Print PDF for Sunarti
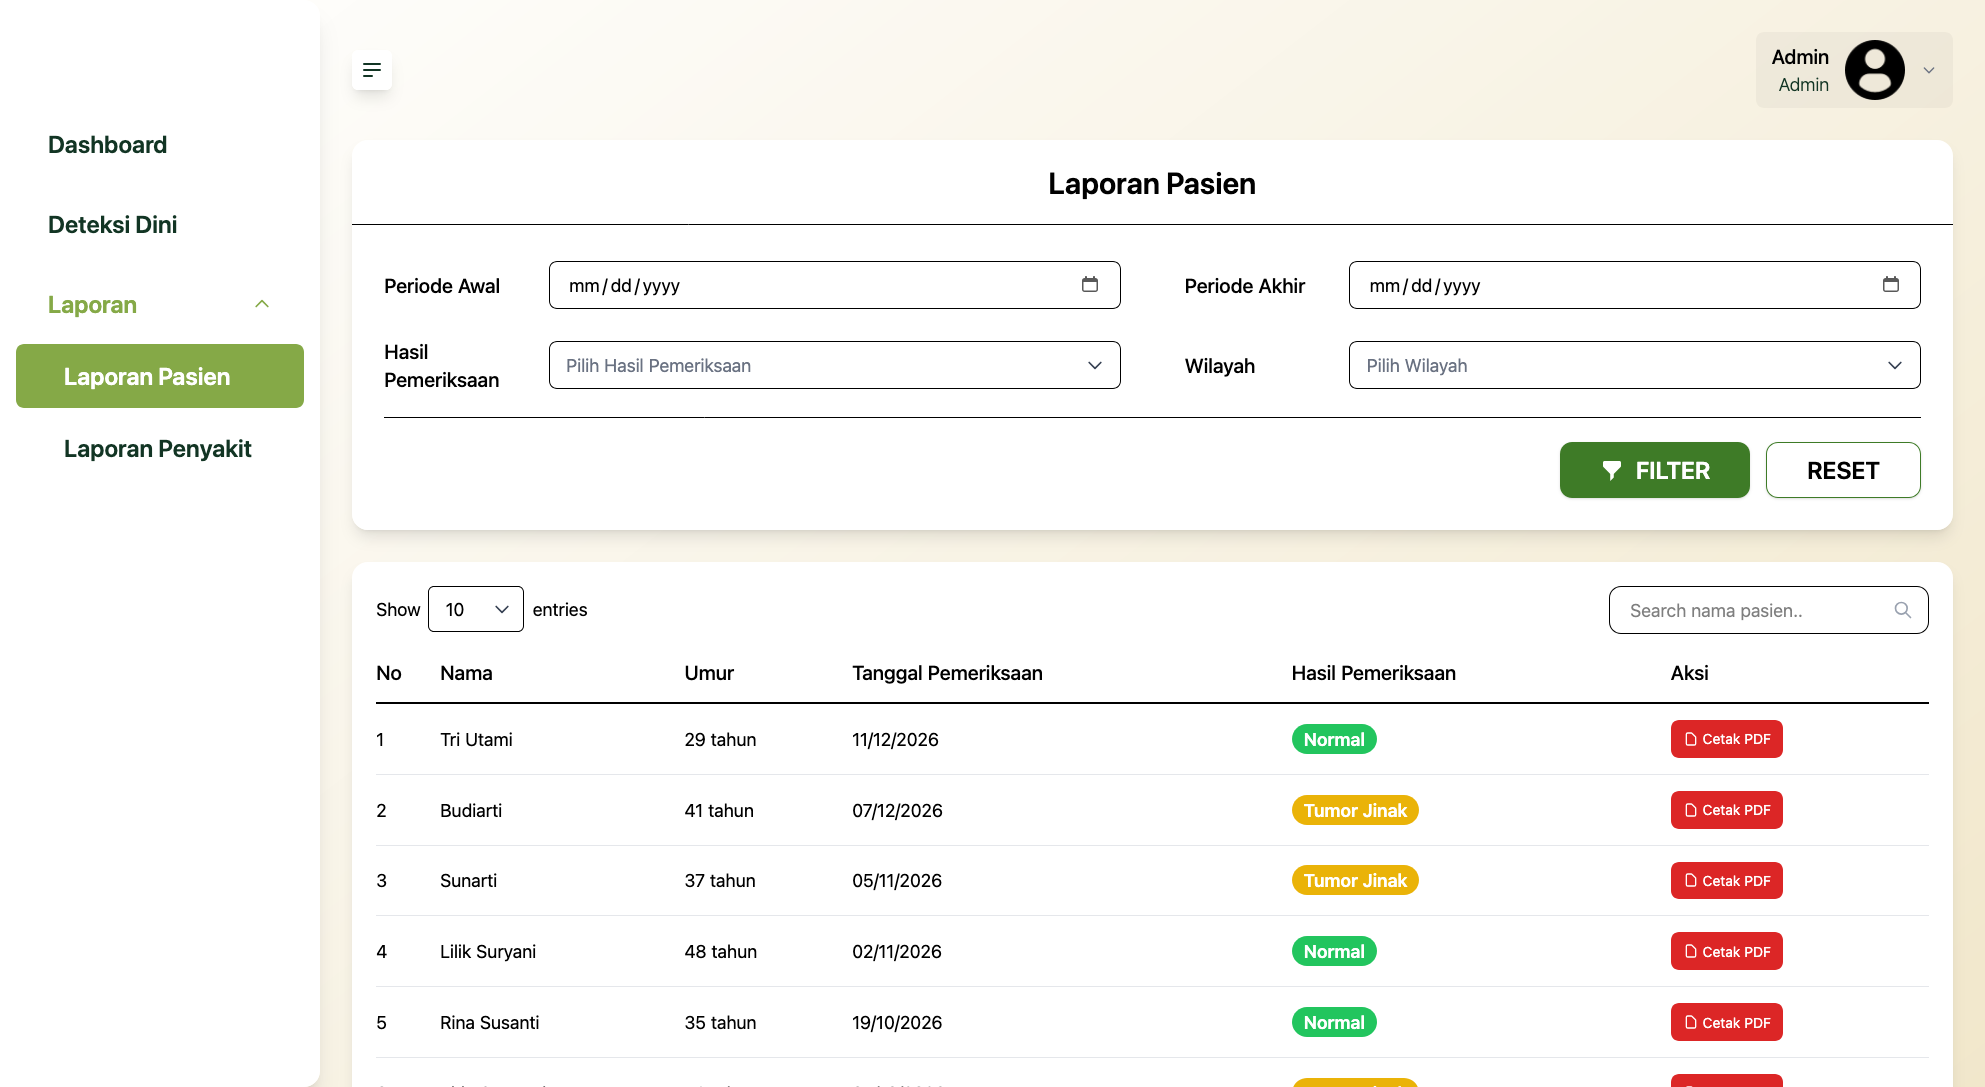 [1726, 881]
